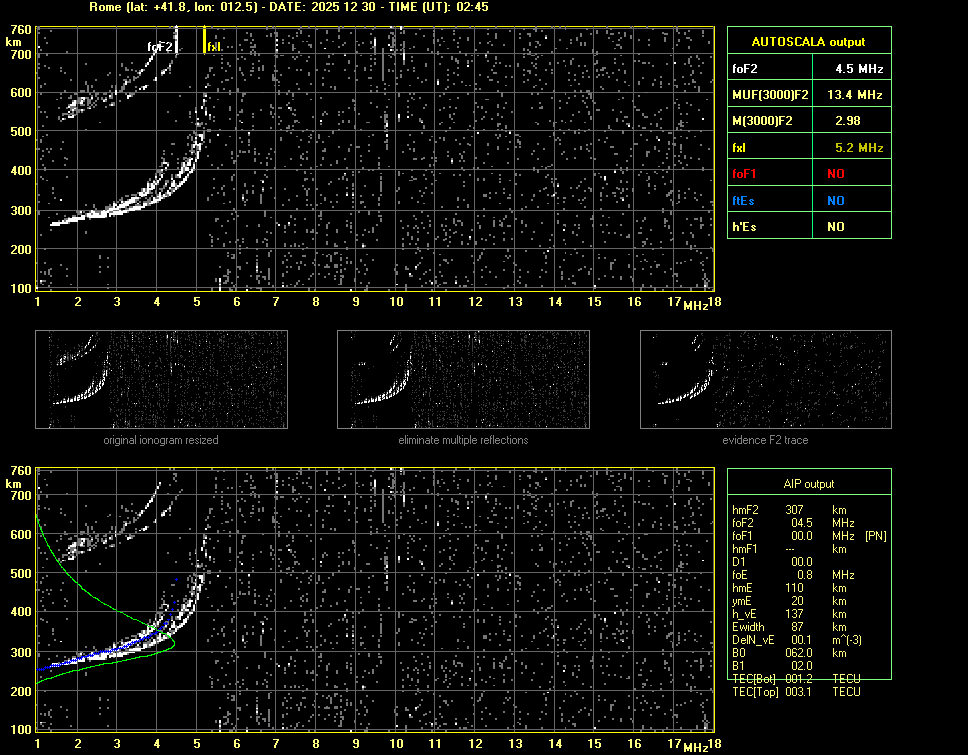This screenshot has height=755, width=968.
Task: Click the h'Es row NO value
Action: coord(835,227)
